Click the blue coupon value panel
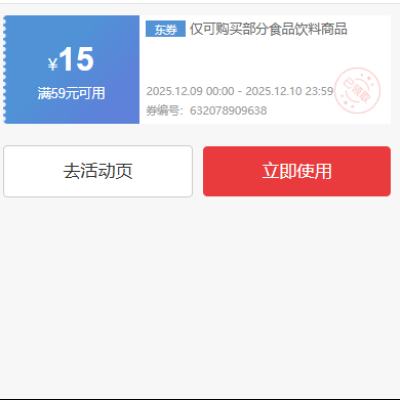 click(x=71, y=69)
